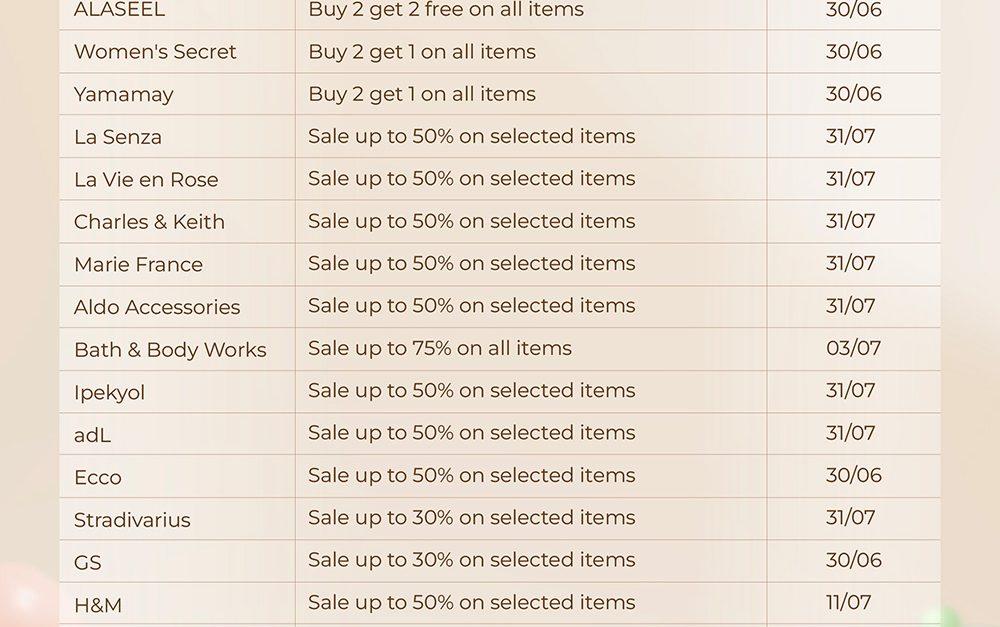Click Stradivarius 30% sale offer text
The width and height of the screenshot is (1000, 627).
(x=472, y=517)
